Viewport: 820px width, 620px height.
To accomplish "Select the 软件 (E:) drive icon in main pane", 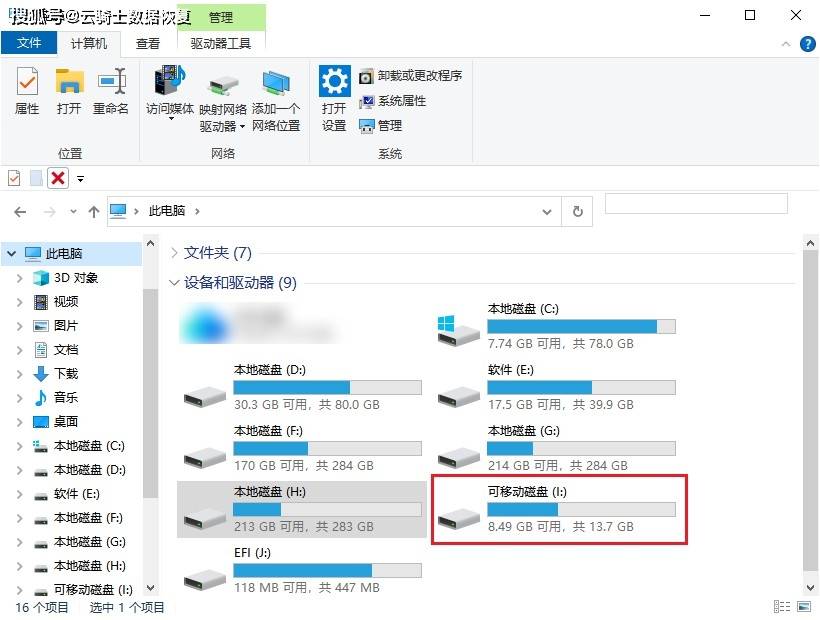I will tap(459, 397).
